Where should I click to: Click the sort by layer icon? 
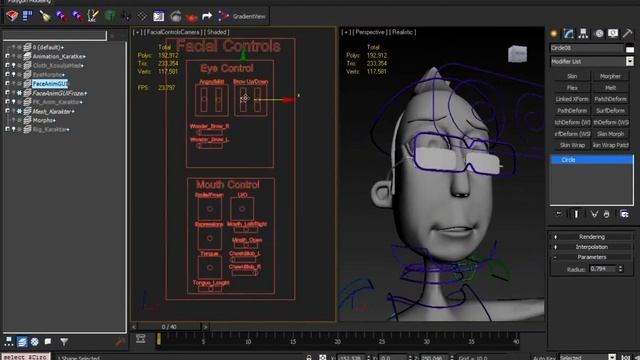(22, 342)
